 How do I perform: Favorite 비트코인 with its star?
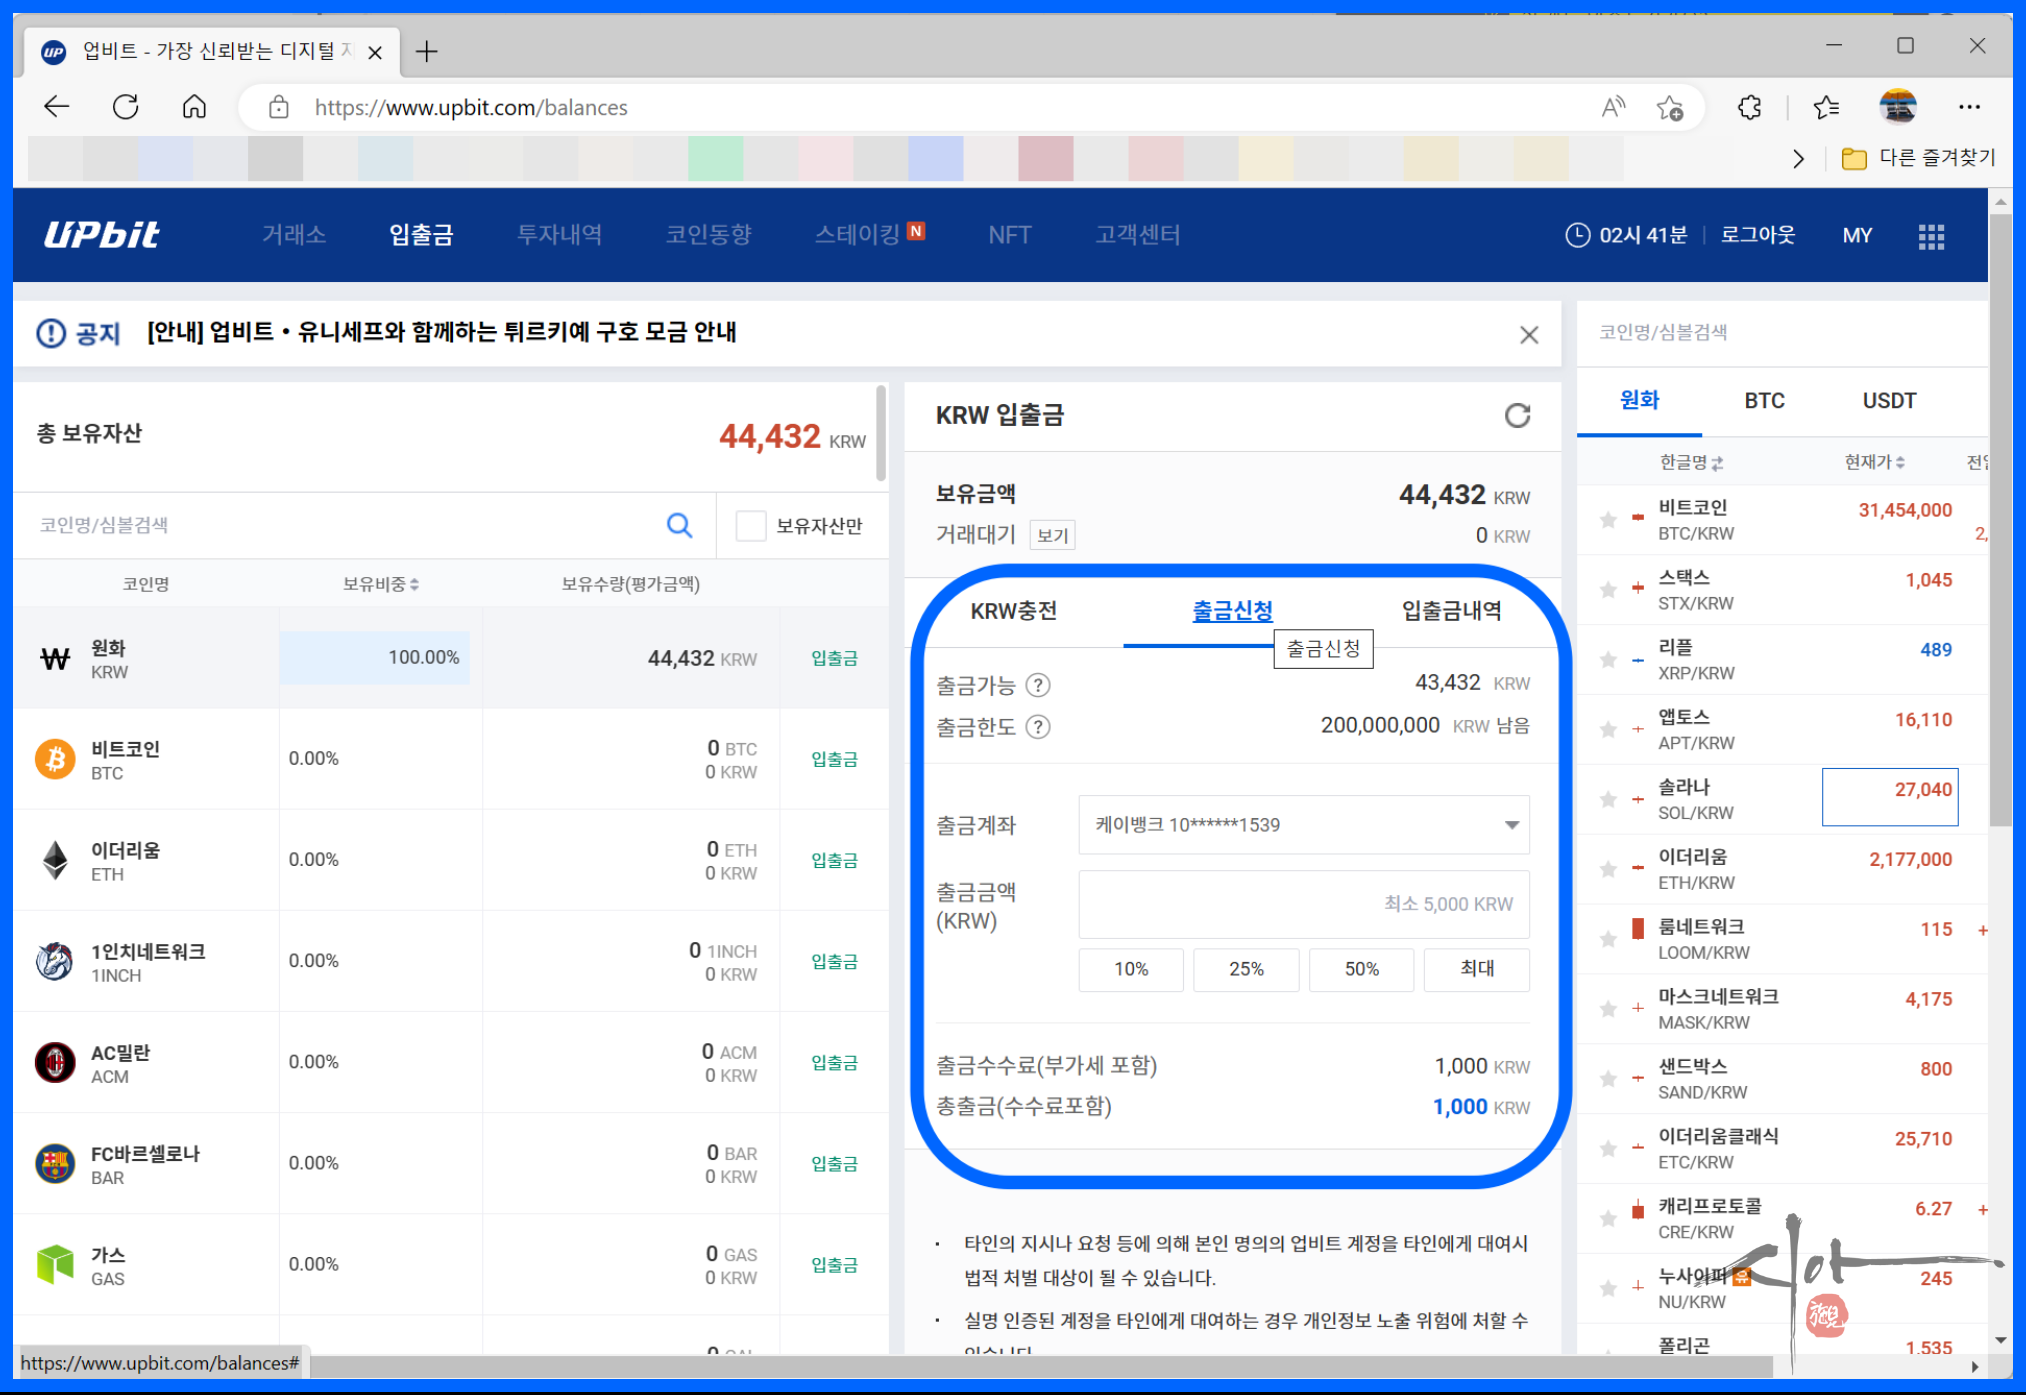(1607, 520)
